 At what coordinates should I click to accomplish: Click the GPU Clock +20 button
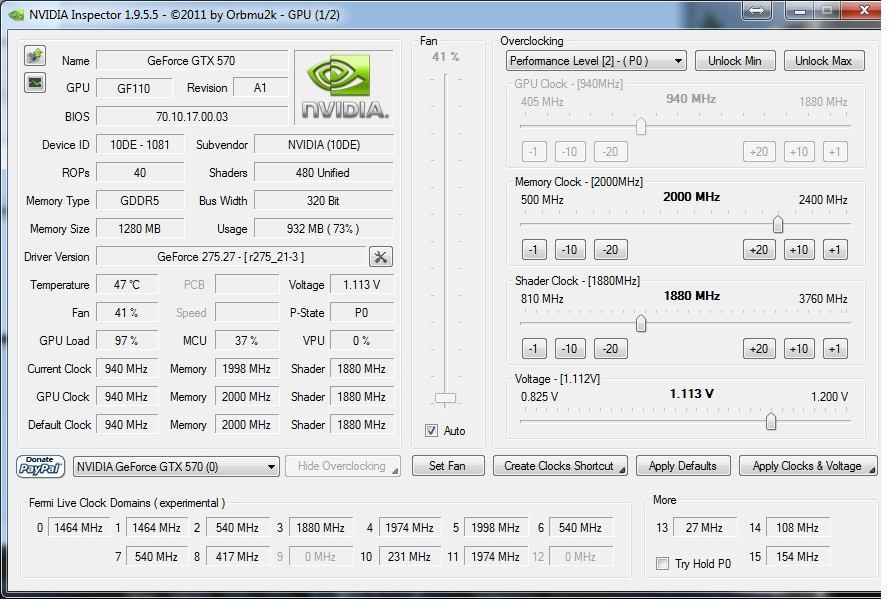759,152
